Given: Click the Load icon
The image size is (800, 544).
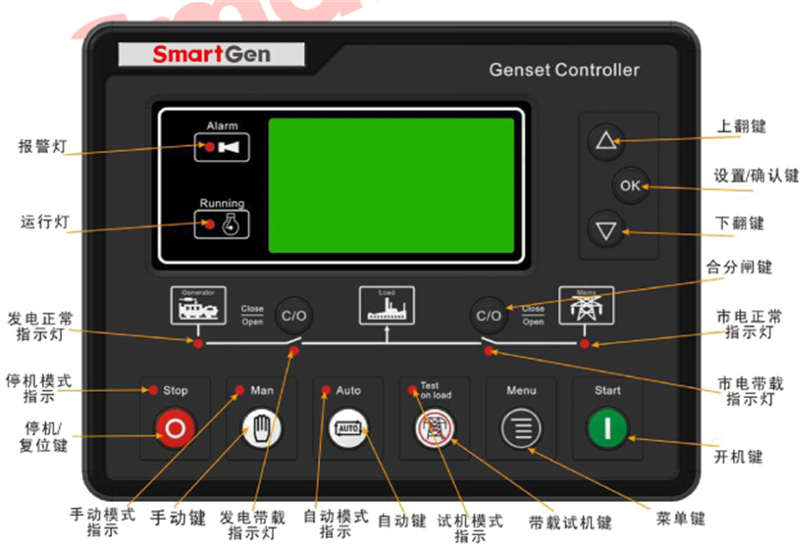Looking at the screenshot, I should coord(386,306).
